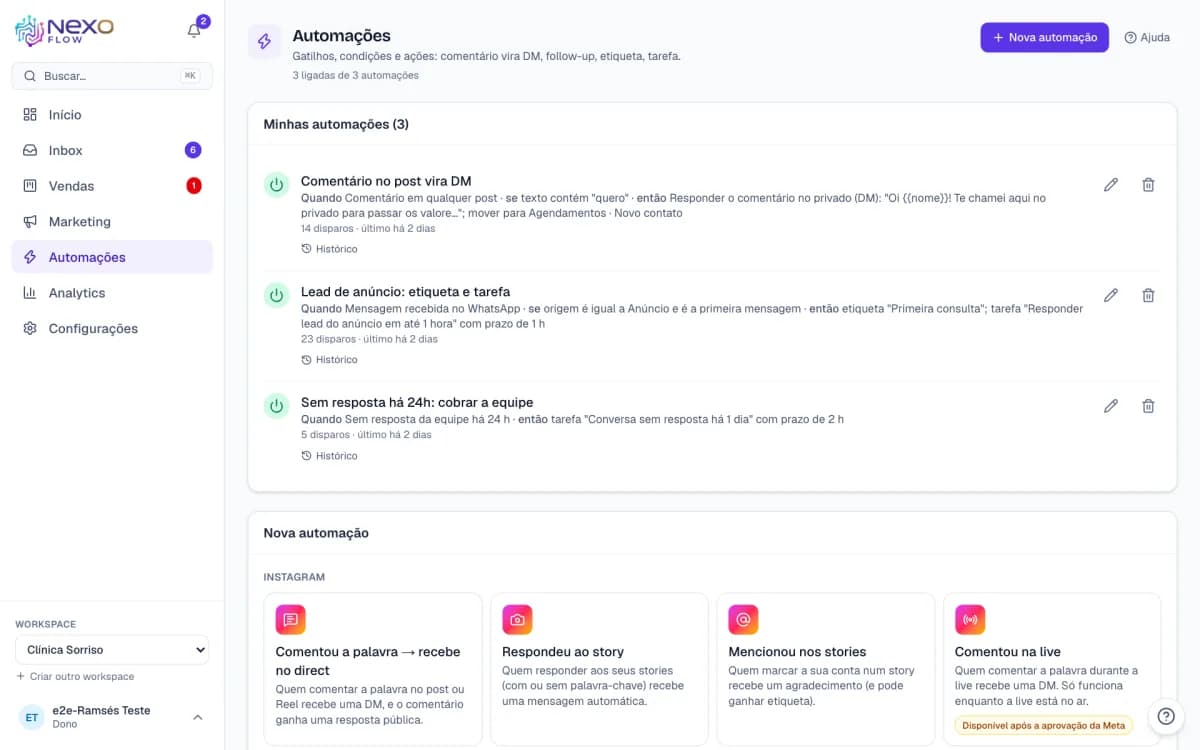Navigate to Marketing
This screenshot has height=750, width=1200.
pos(112,222)
